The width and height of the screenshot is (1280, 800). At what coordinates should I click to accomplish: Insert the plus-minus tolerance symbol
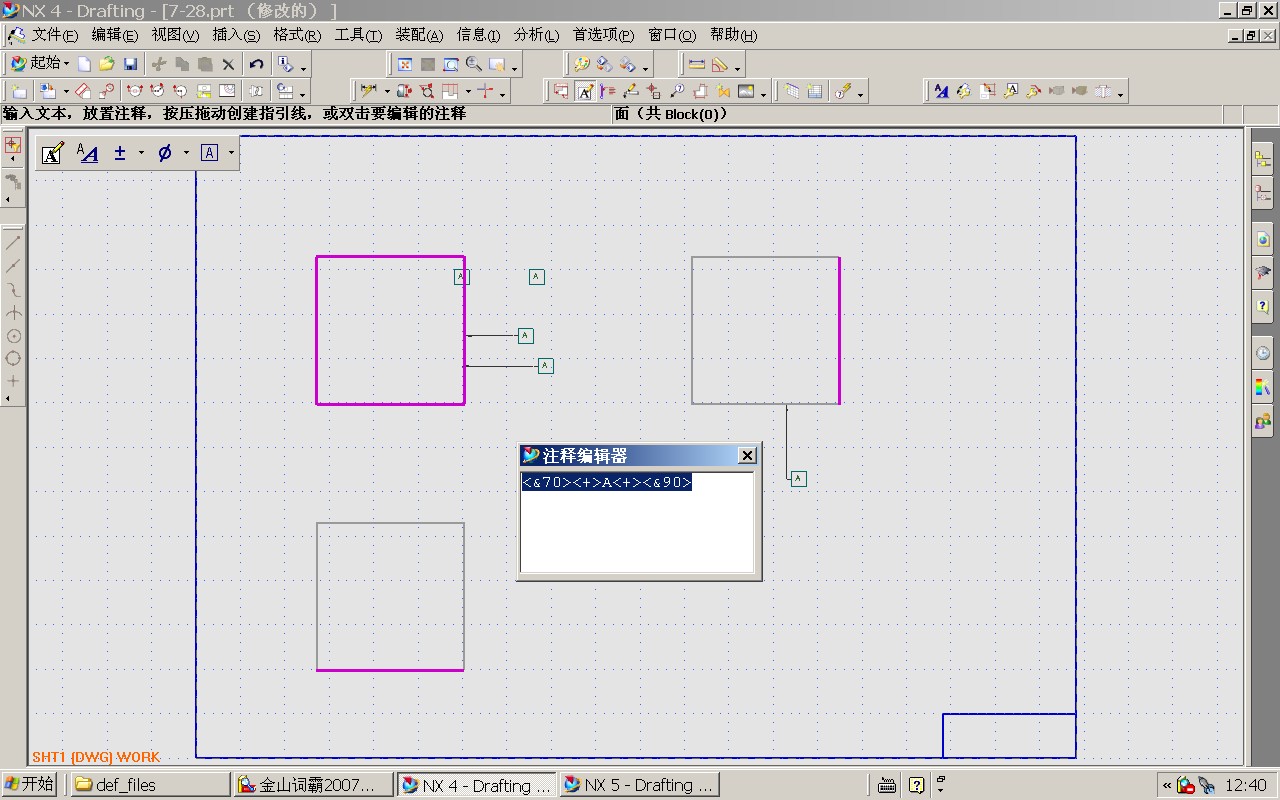(x=120, y=153)
